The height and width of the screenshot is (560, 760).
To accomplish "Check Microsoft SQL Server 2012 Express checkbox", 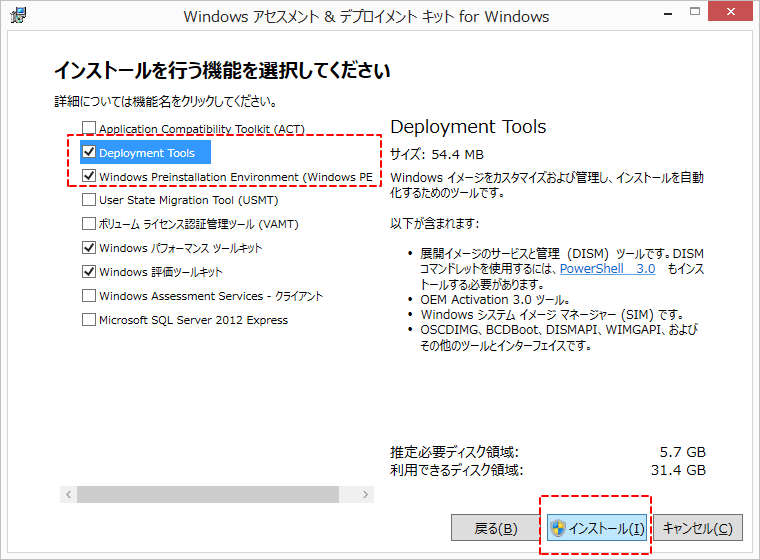I will click(x=89, y=320).
